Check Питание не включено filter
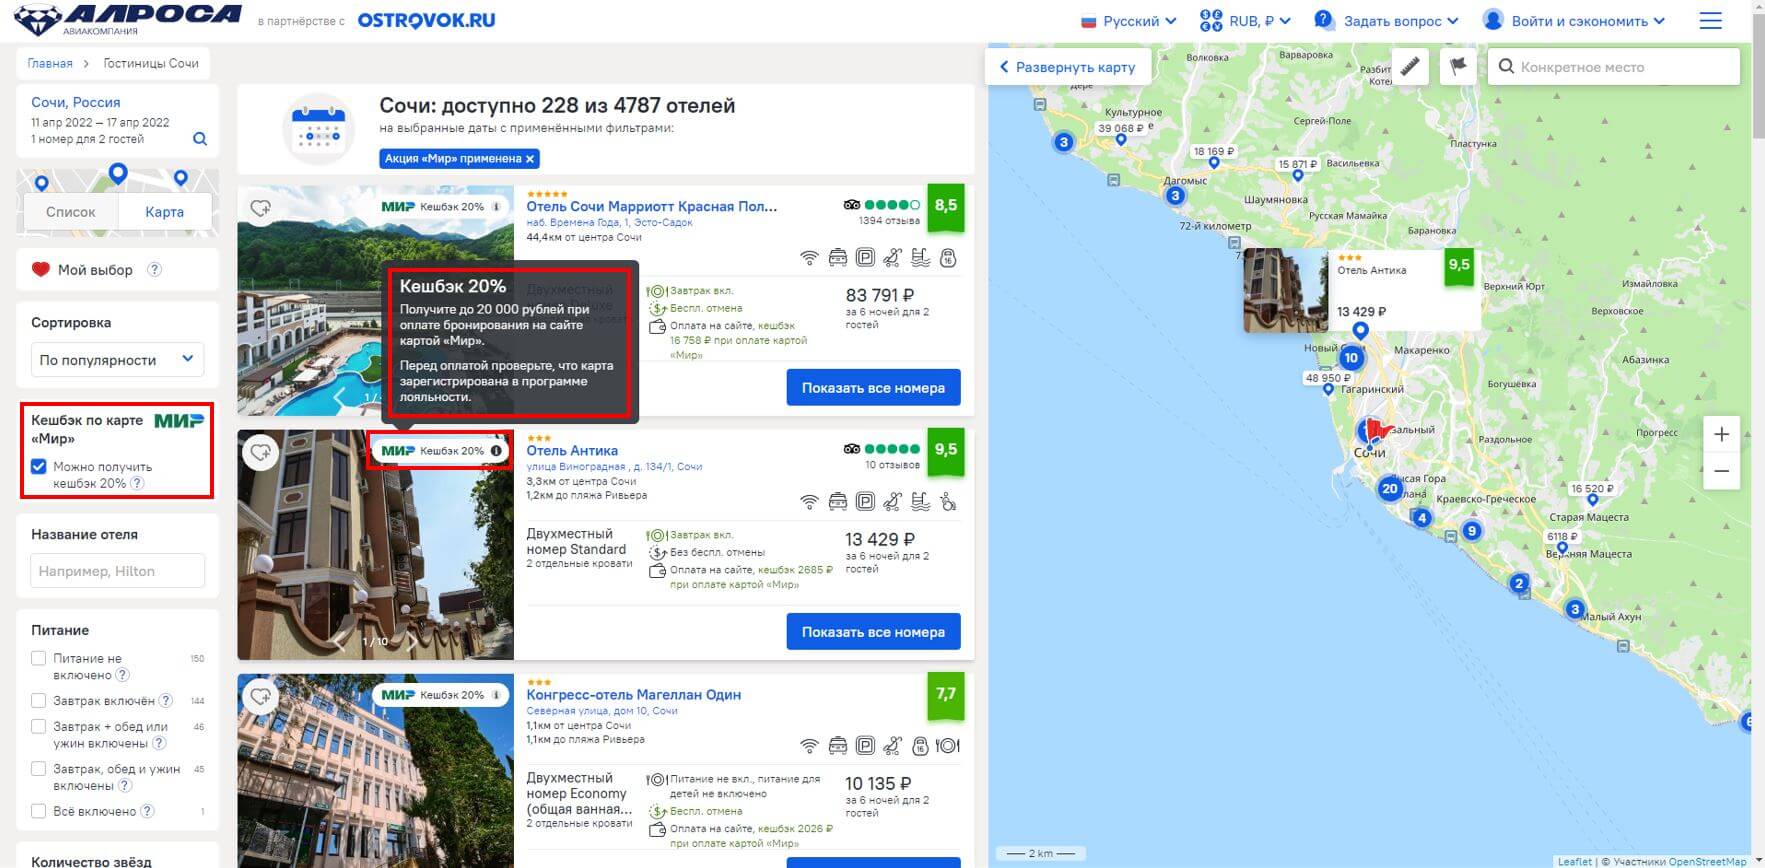1765x868 pixels. (39, 658)
